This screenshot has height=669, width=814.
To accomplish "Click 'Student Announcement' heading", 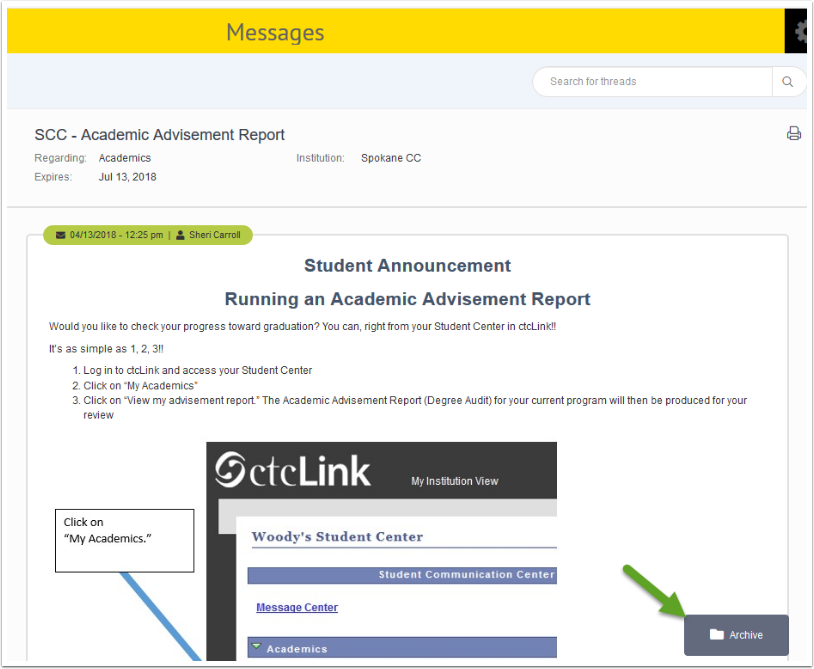I will 408,266.
